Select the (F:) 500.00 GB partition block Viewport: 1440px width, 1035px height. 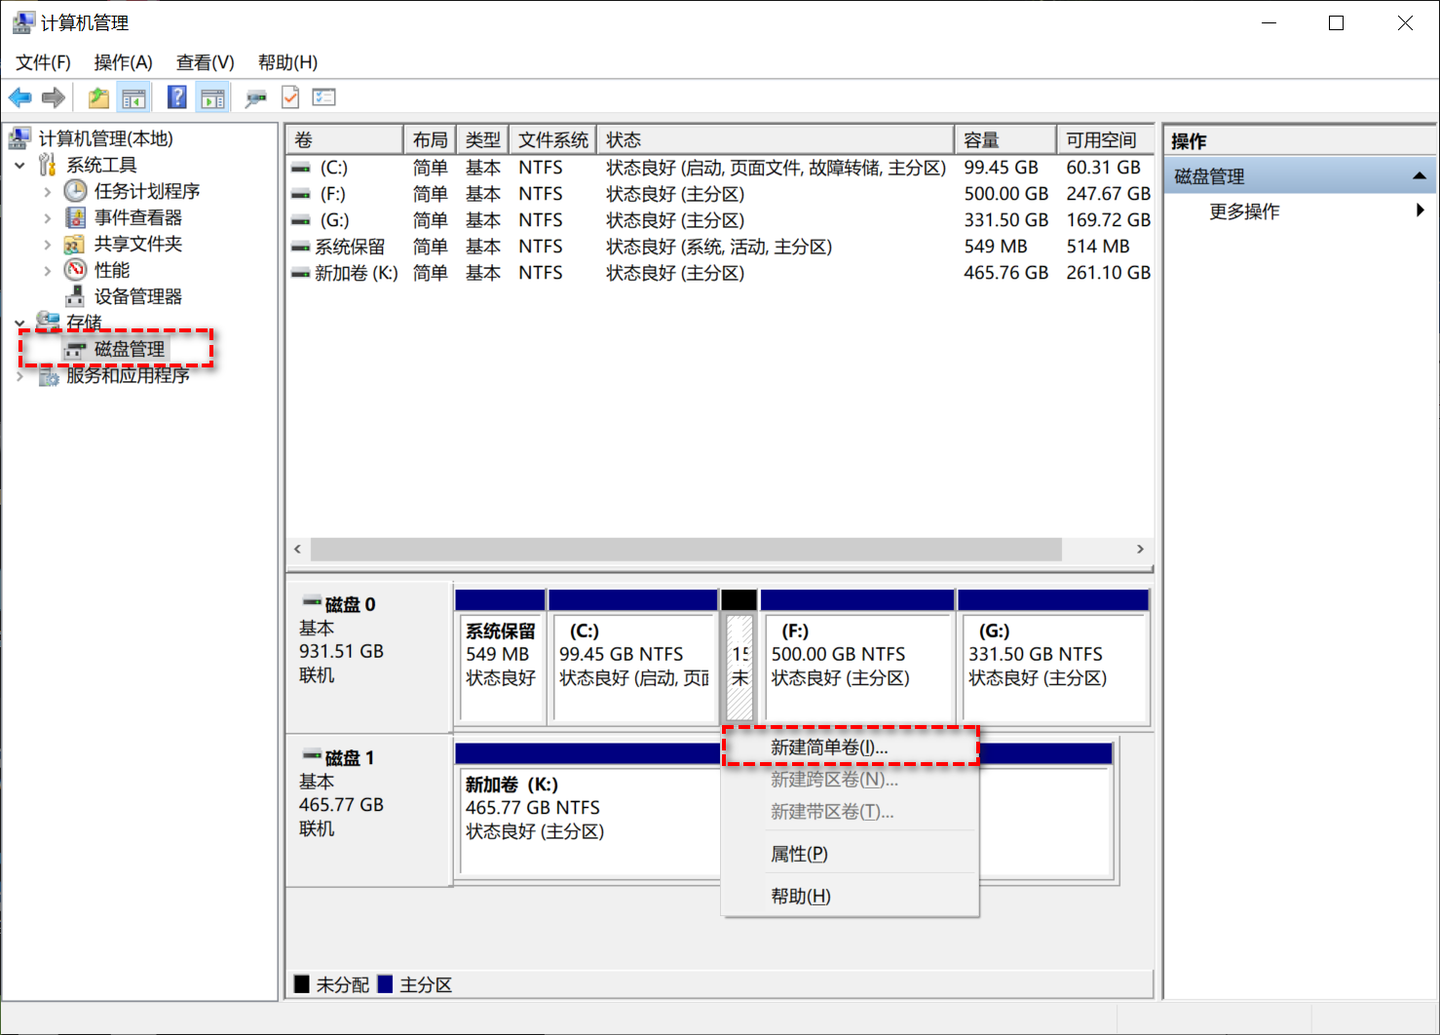point(857,656)
